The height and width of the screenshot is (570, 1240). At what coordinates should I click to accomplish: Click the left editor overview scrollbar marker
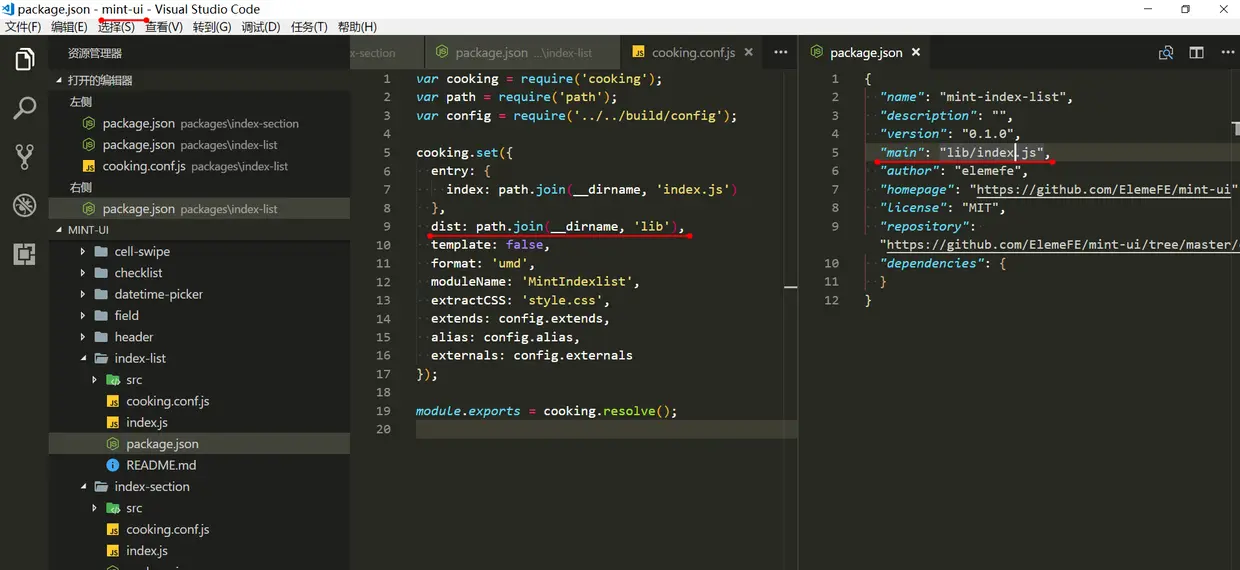[791, 287]
